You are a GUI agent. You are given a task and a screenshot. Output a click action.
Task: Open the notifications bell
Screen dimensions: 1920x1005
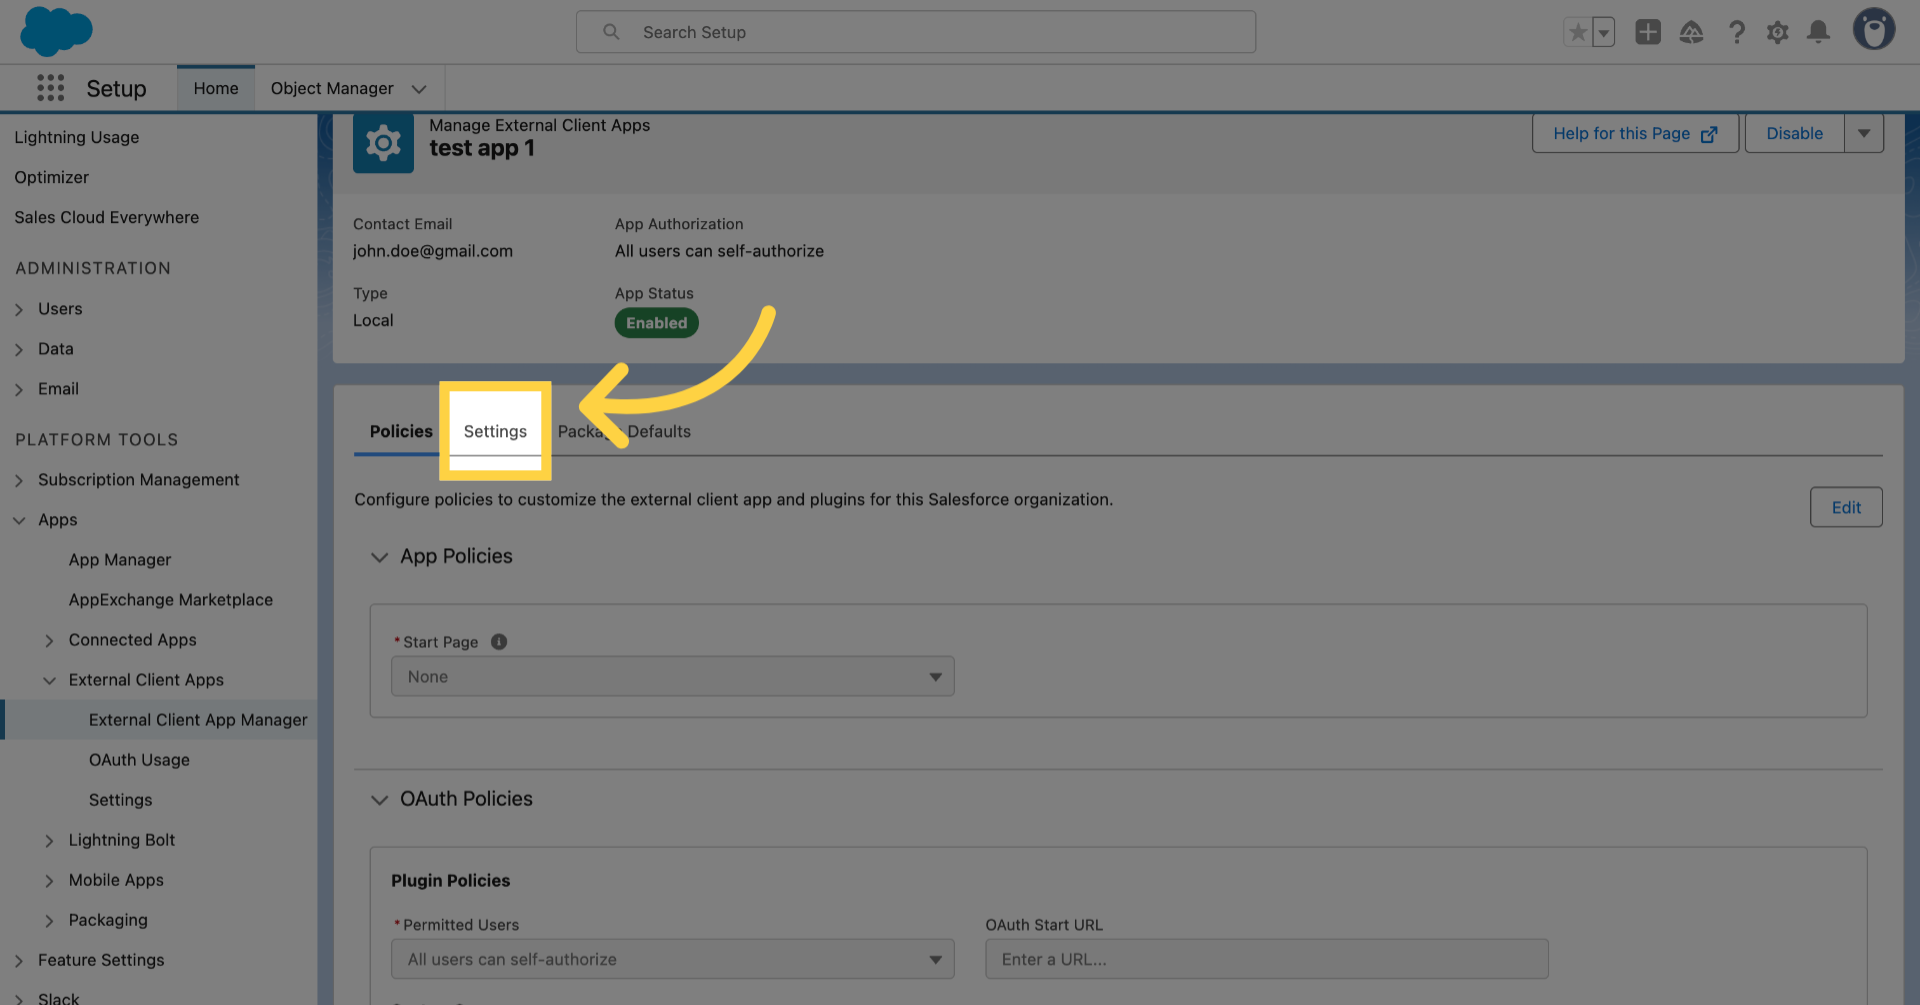[1818, 32]
